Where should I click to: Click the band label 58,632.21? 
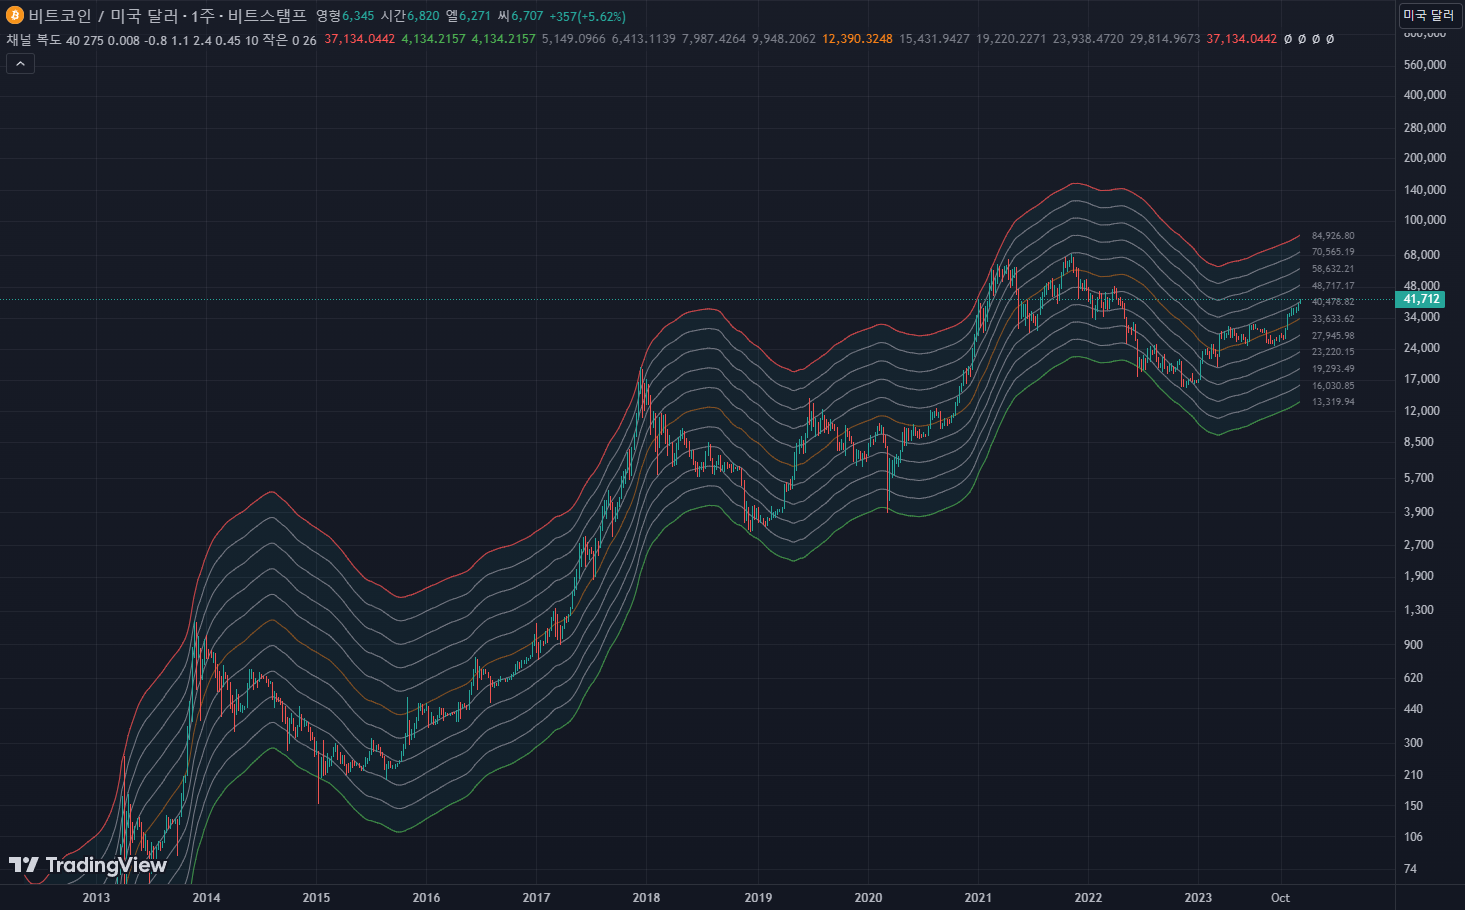1333,269
